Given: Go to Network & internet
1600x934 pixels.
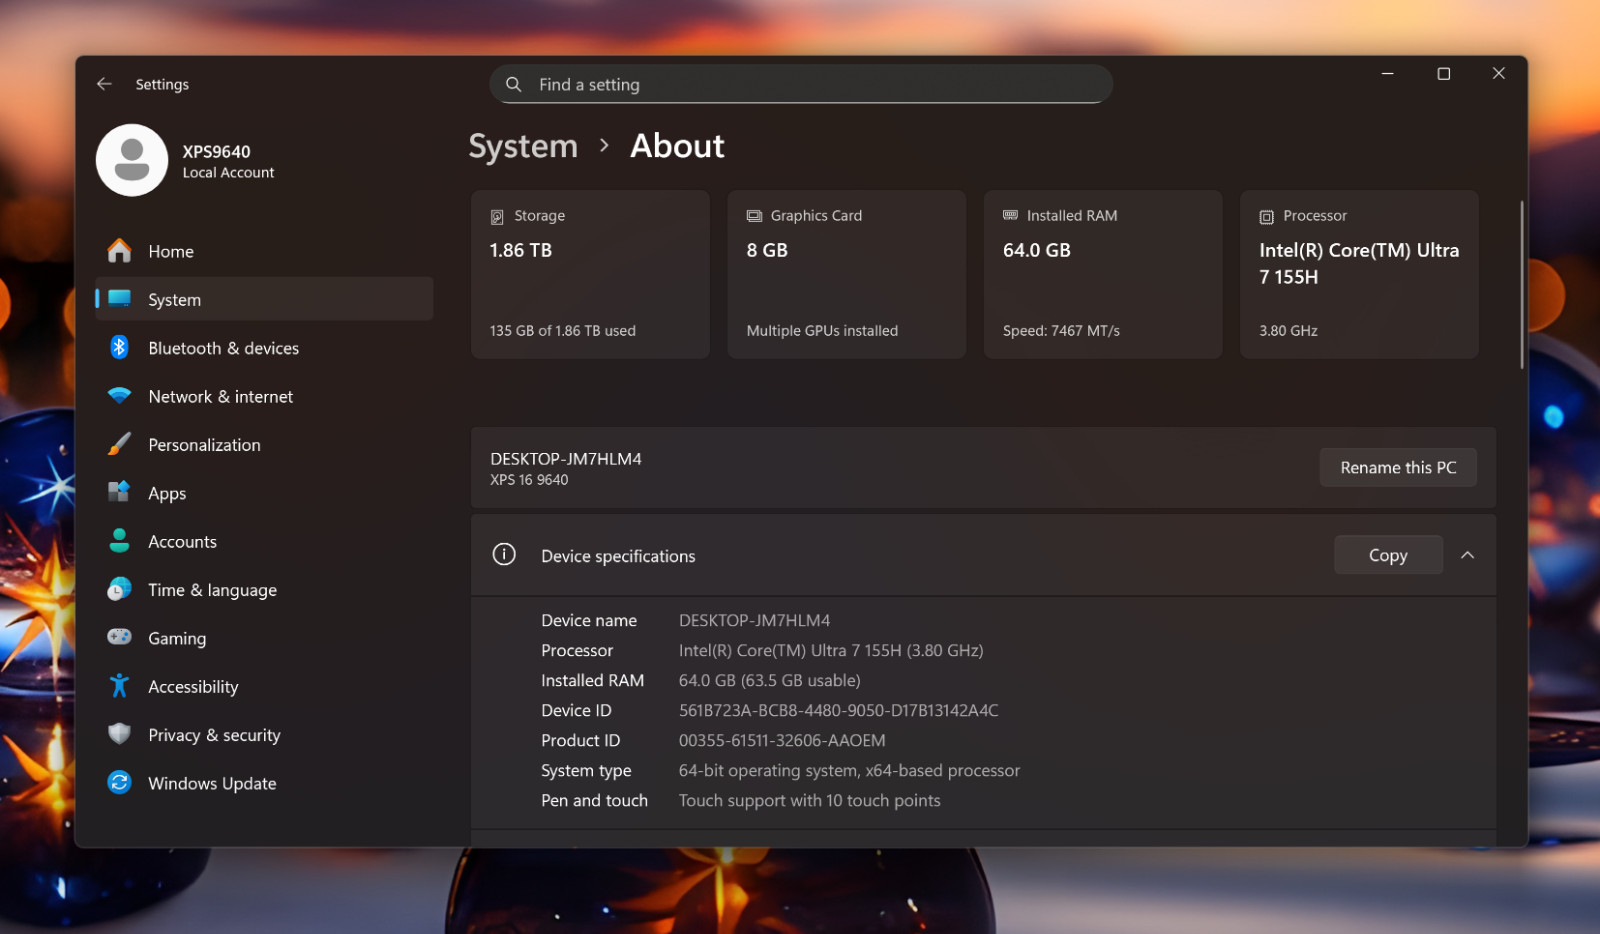Looking at the screenshot, I should pyautogui.click(x=264, y=396).
